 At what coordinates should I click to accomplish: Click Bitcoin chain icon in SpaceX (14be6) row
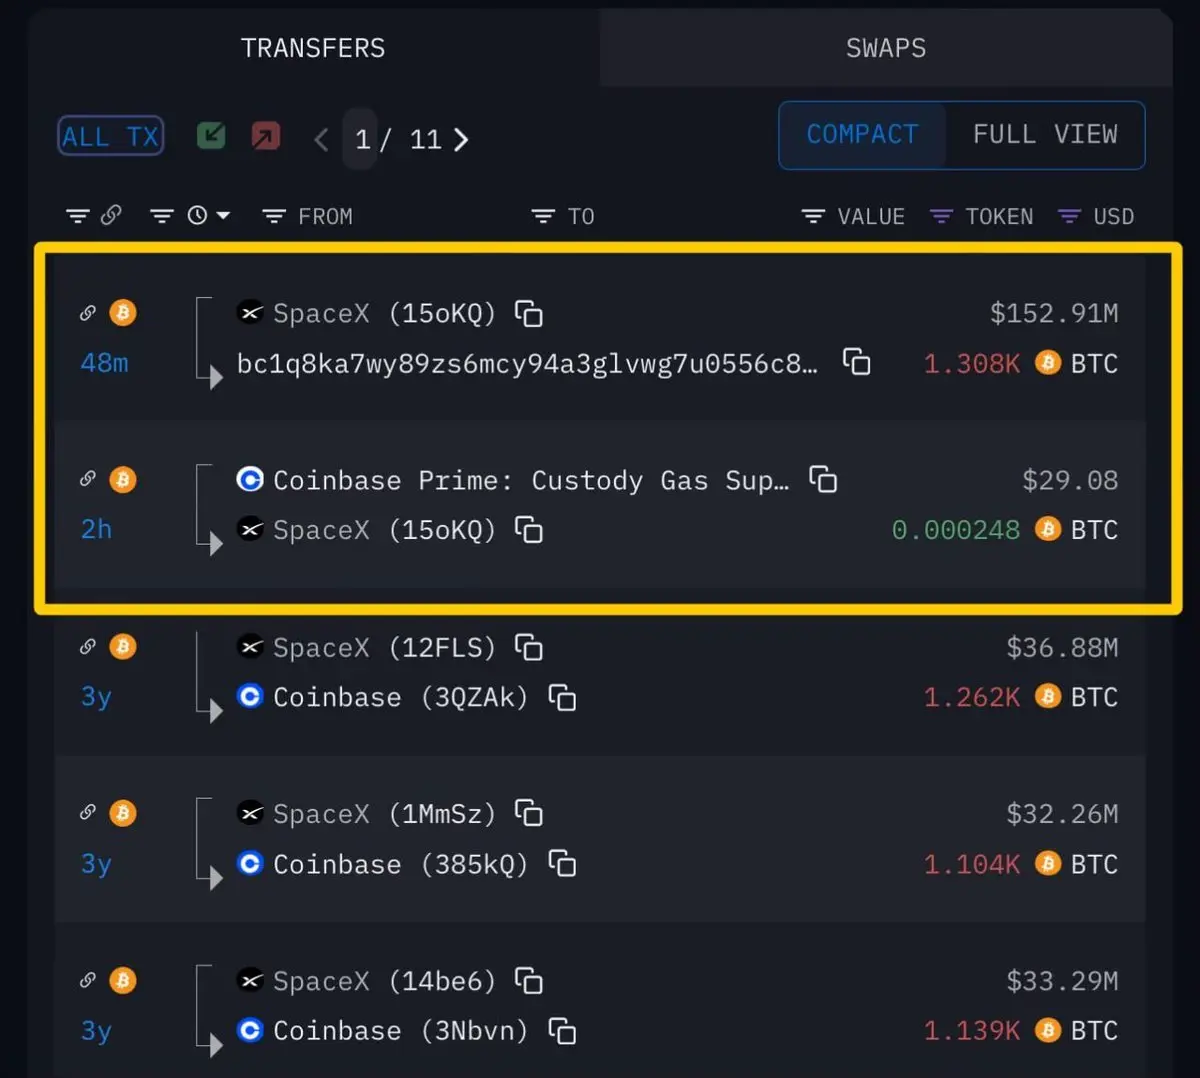(123, 980)
